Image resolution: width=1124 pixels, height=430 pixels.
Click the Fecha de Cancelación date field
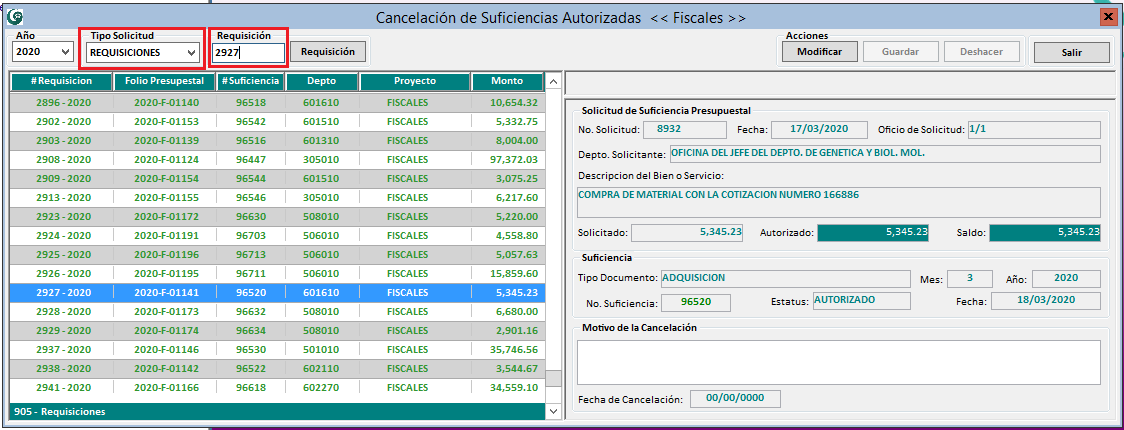pos(734,398)
